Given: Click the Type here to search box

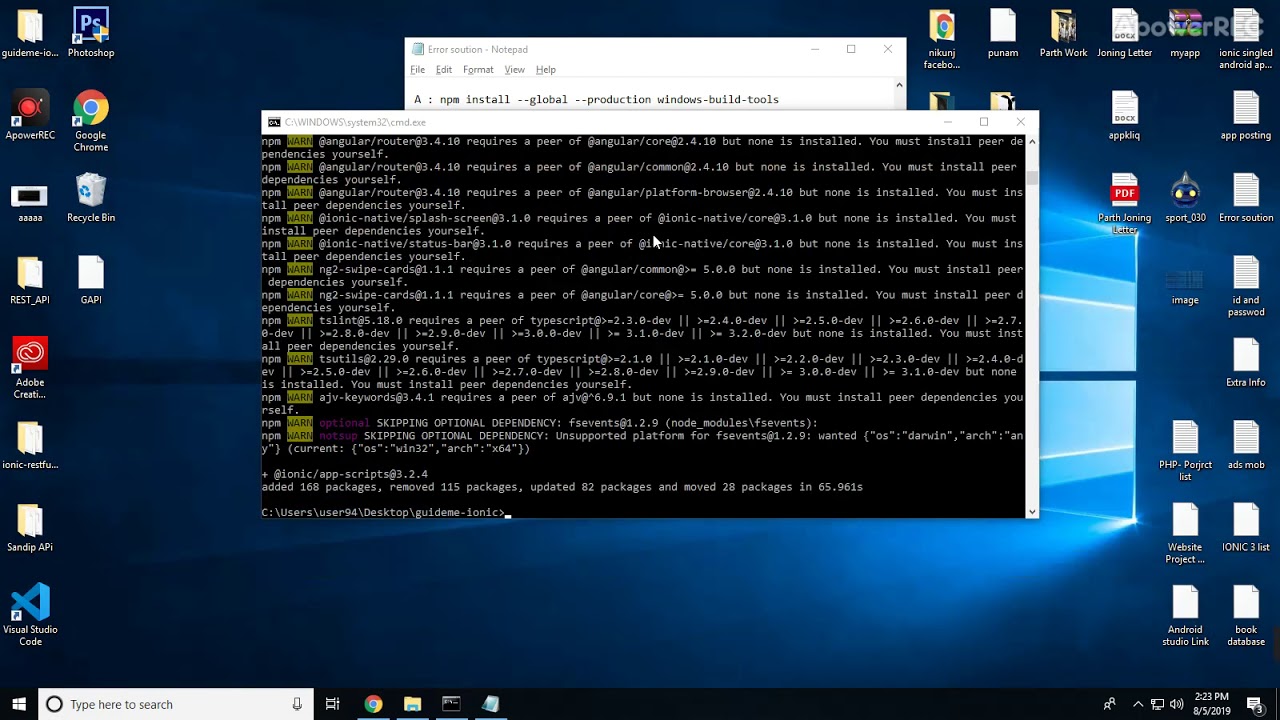Looking at the screenshot, I should tap(175, 704).
